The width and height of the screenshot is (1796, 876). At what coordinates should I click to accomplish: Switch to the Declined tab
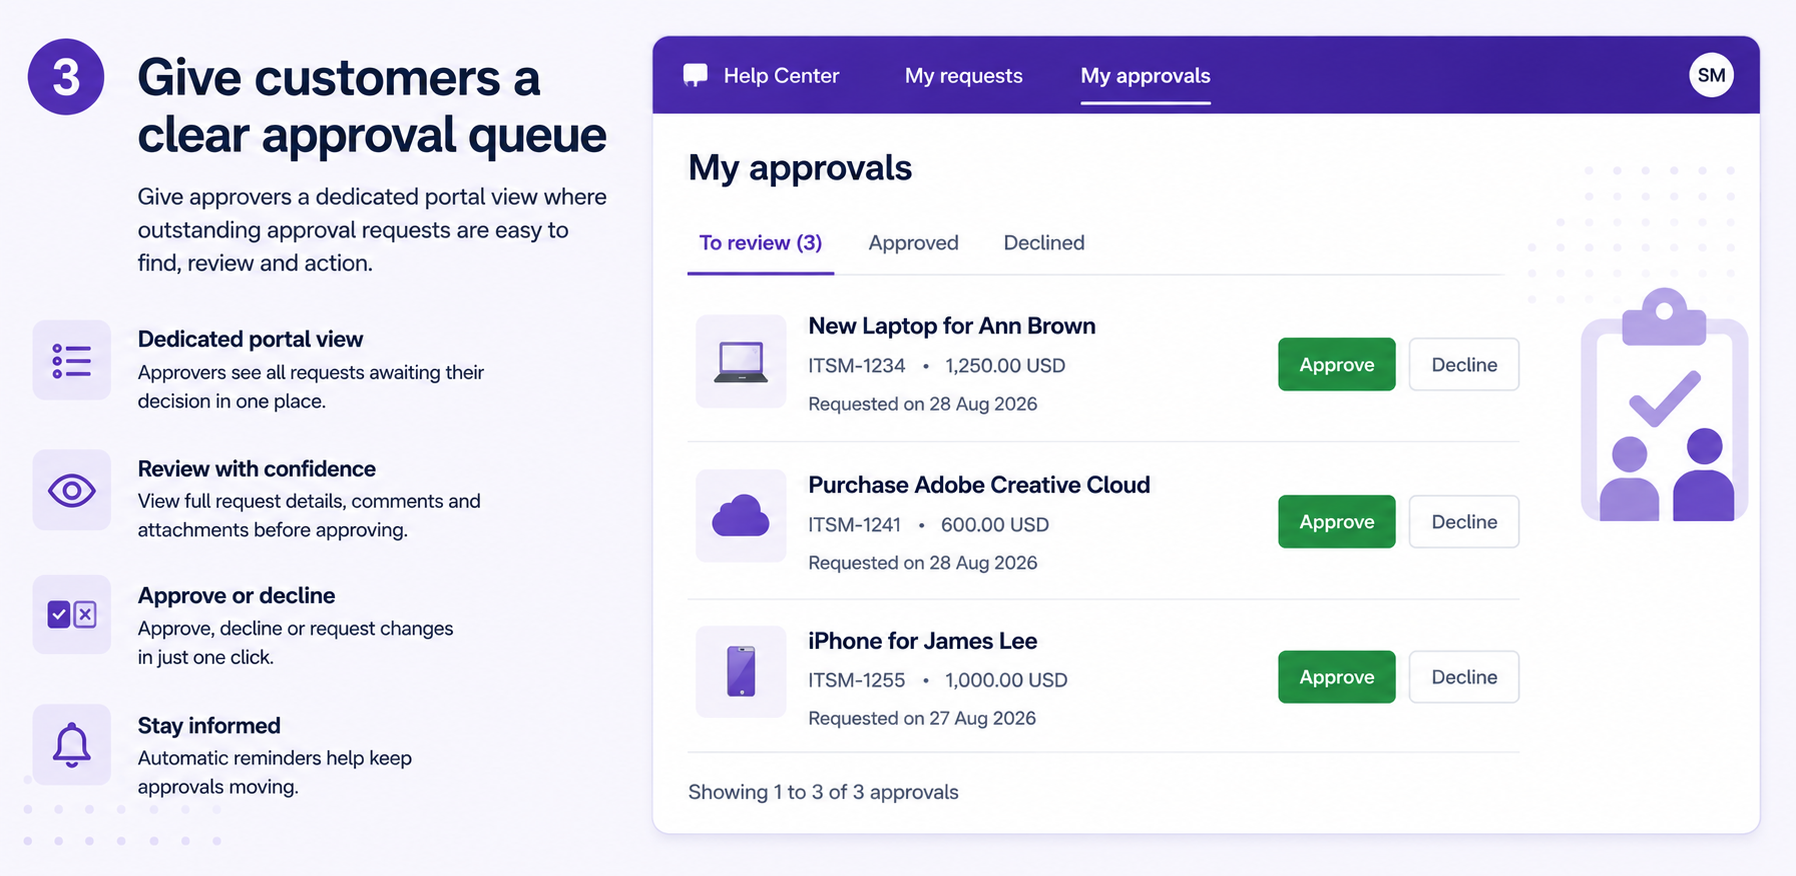(x=1044, y=243)
